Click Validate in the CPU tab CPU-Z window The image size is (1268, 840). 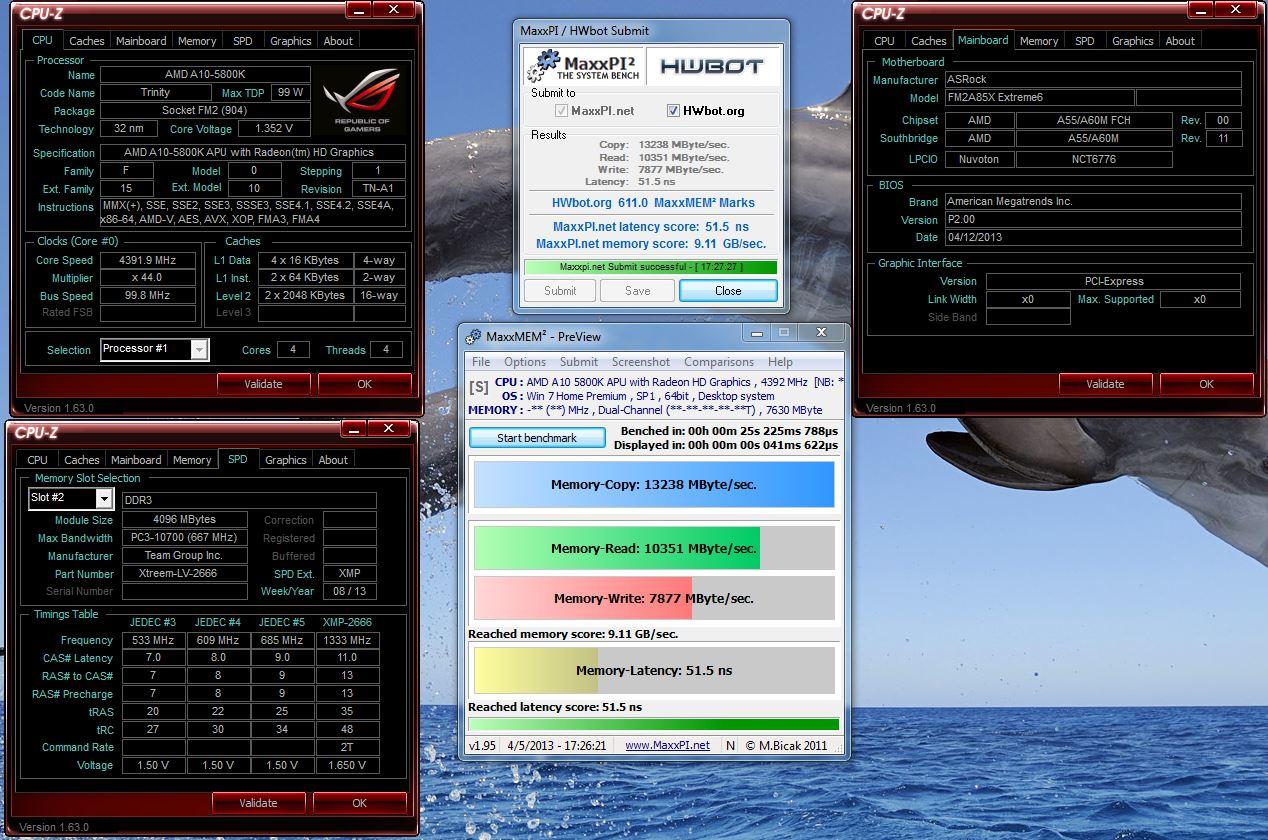[x=263, y=384]
